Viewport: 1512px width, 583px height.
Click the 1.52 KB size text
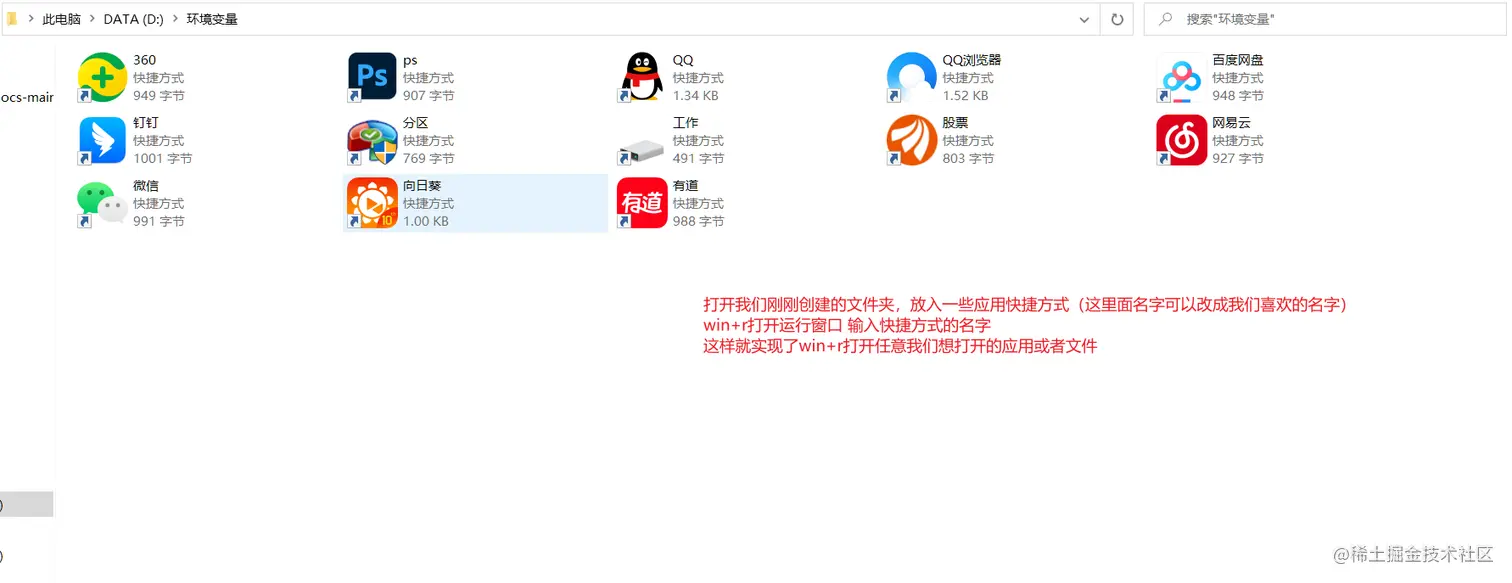[966, 96]
